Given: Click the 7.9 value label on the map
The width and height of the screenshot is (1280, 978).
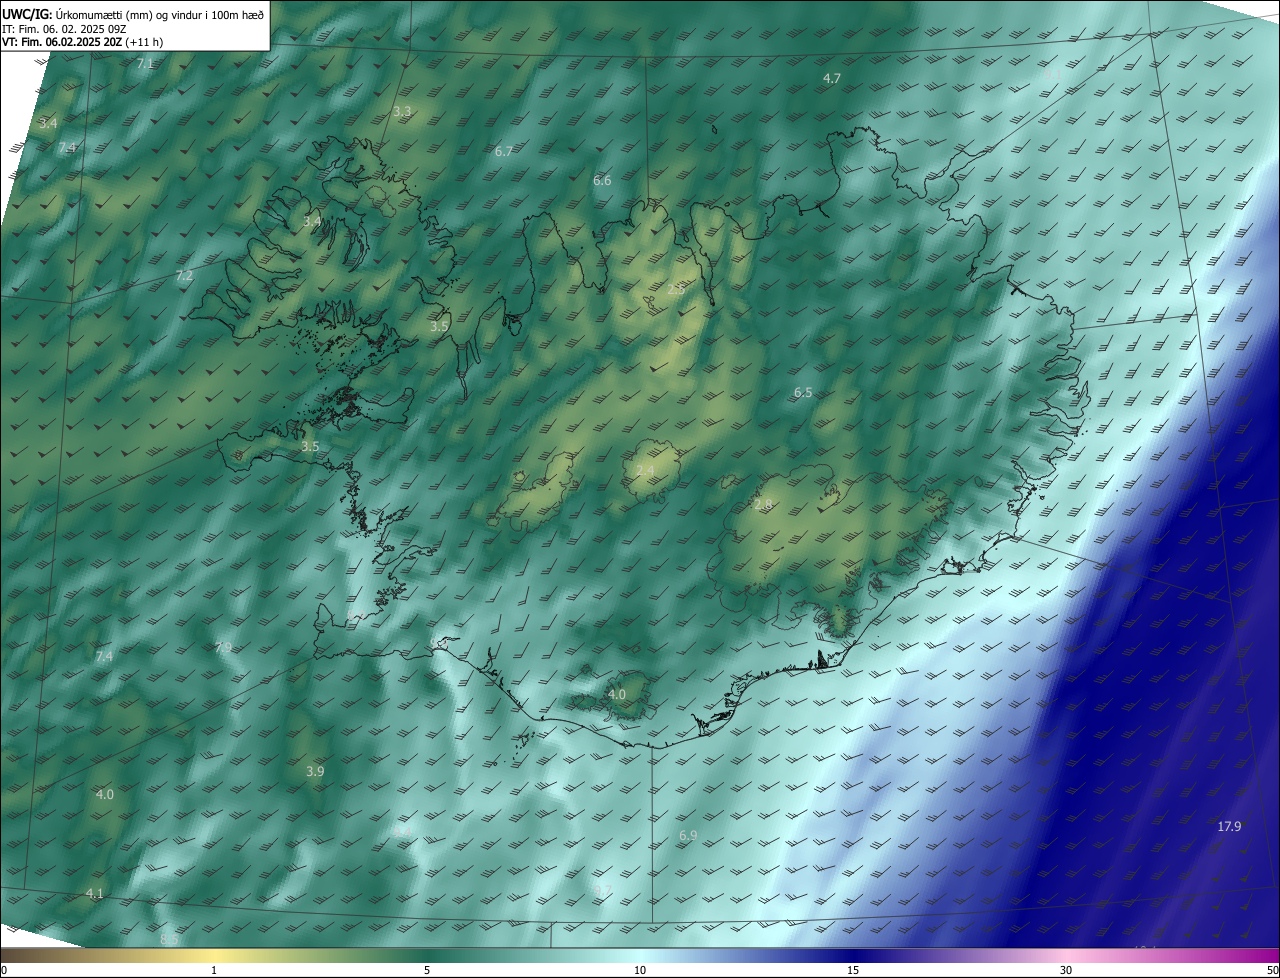Looking at the screenshot, I should pos(223,648).
